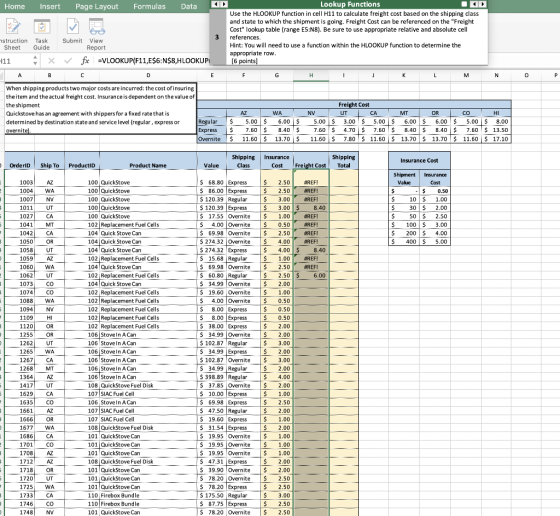This screenshot has width=560, height=516.
Task: Select column G header
Action: click(277, 75)
